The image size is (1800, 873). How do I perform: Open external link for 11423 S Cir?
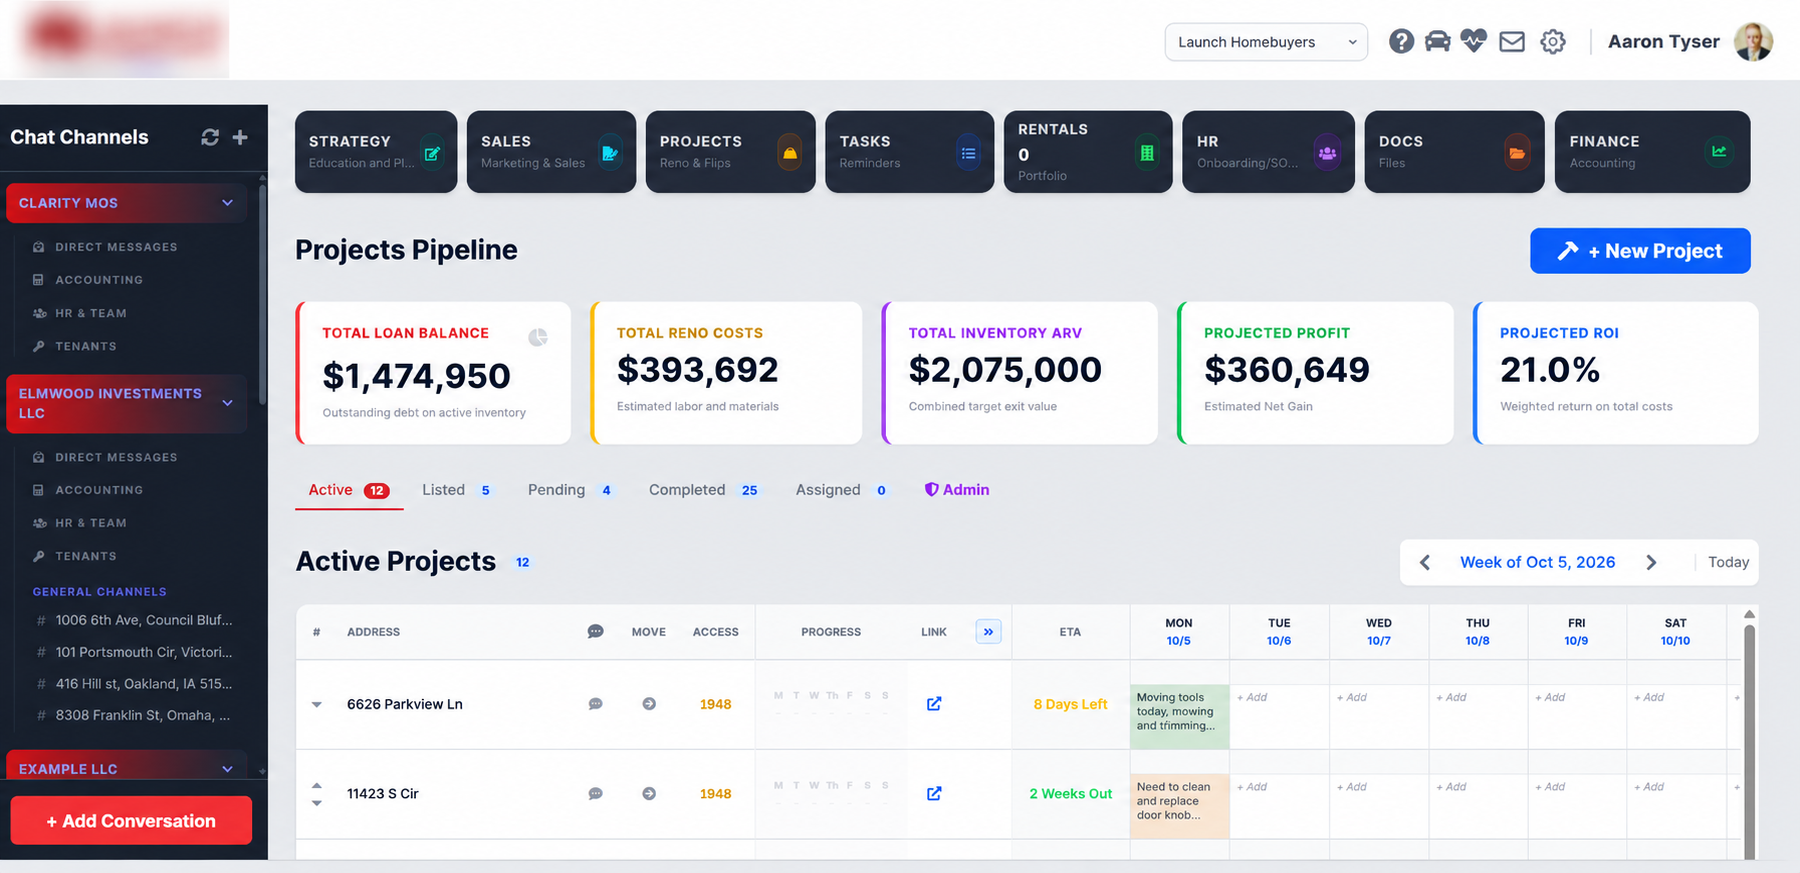click(934, 794)
